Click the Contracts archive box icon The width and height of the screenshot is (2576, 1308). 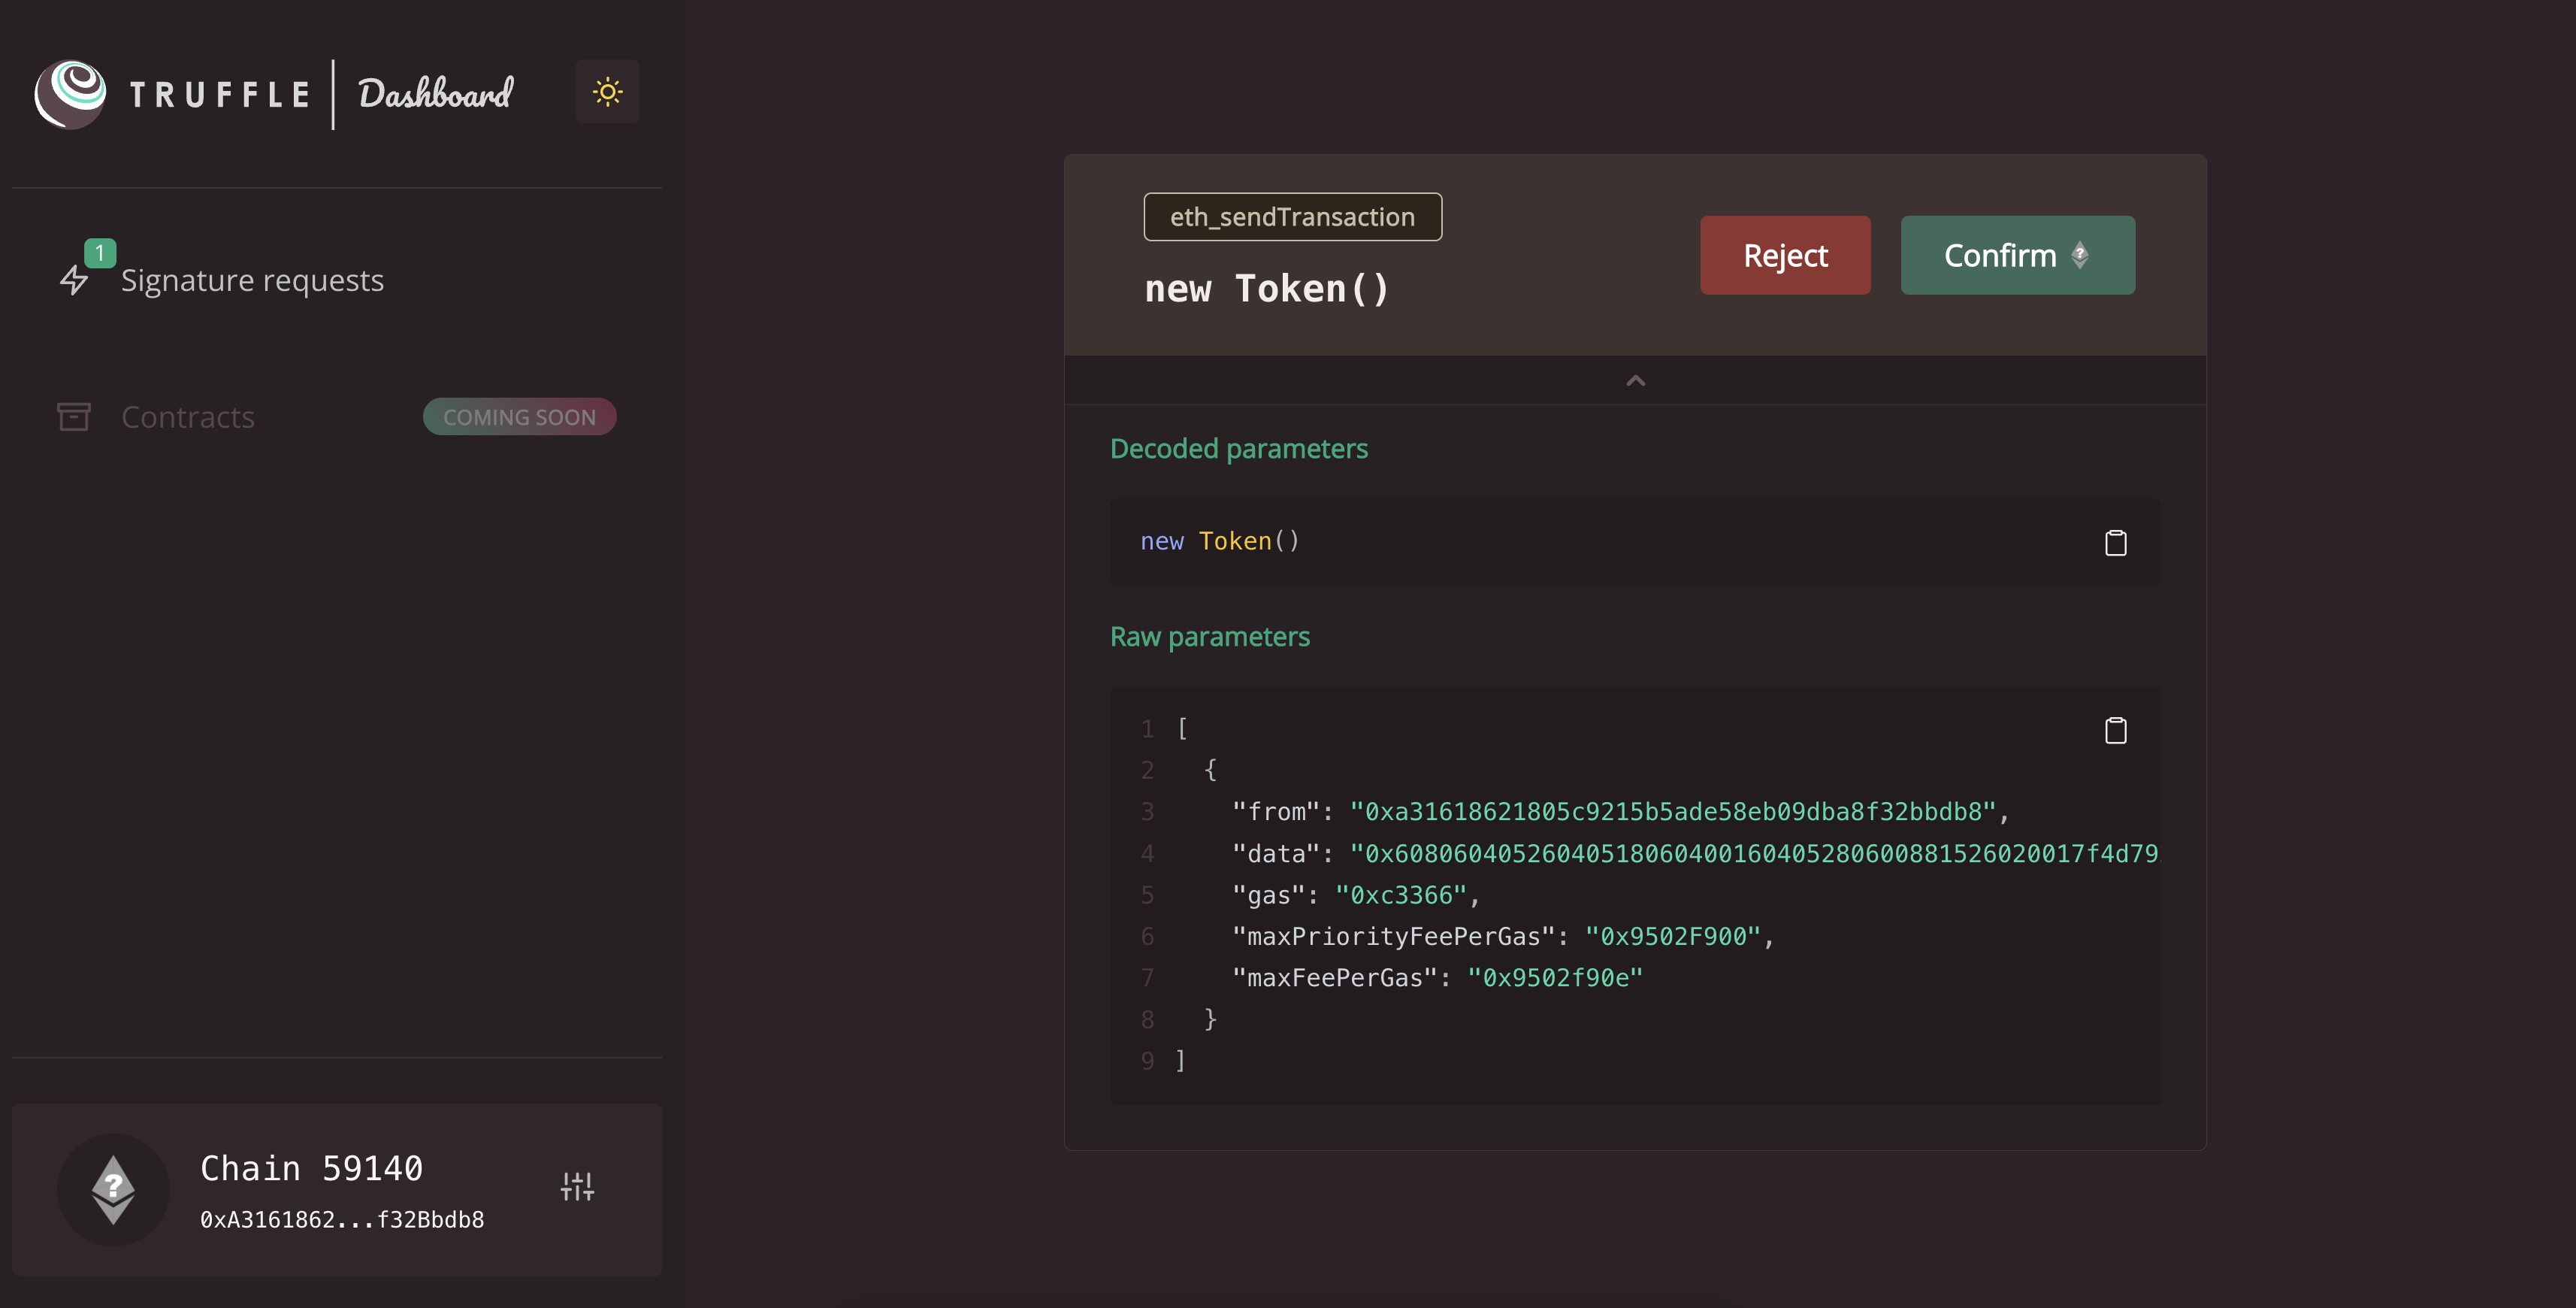(x=74, y=417)
